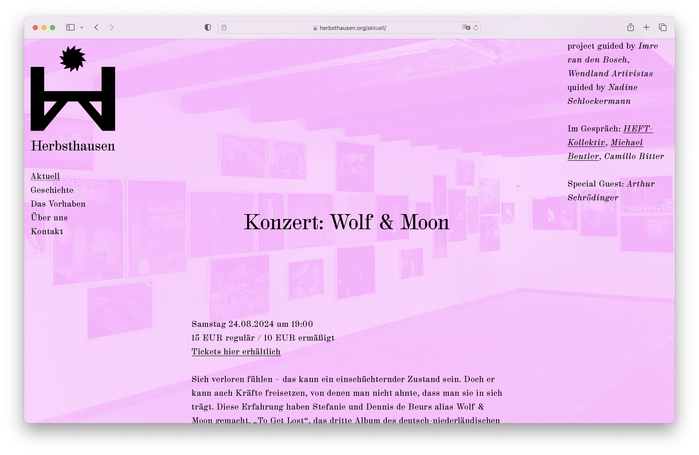Go back to the previous page
The image size is (699, 455).
(x=96, y=28)
